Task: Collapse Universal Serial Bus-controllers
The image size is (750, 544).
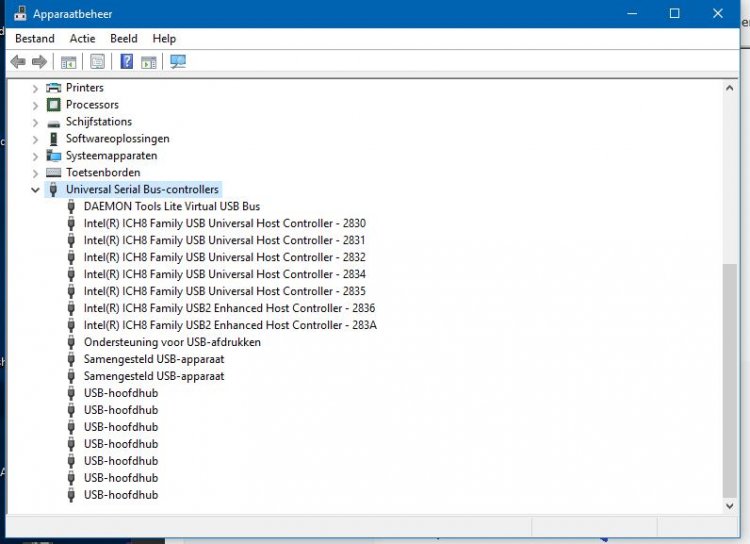Action: [36, 190]
